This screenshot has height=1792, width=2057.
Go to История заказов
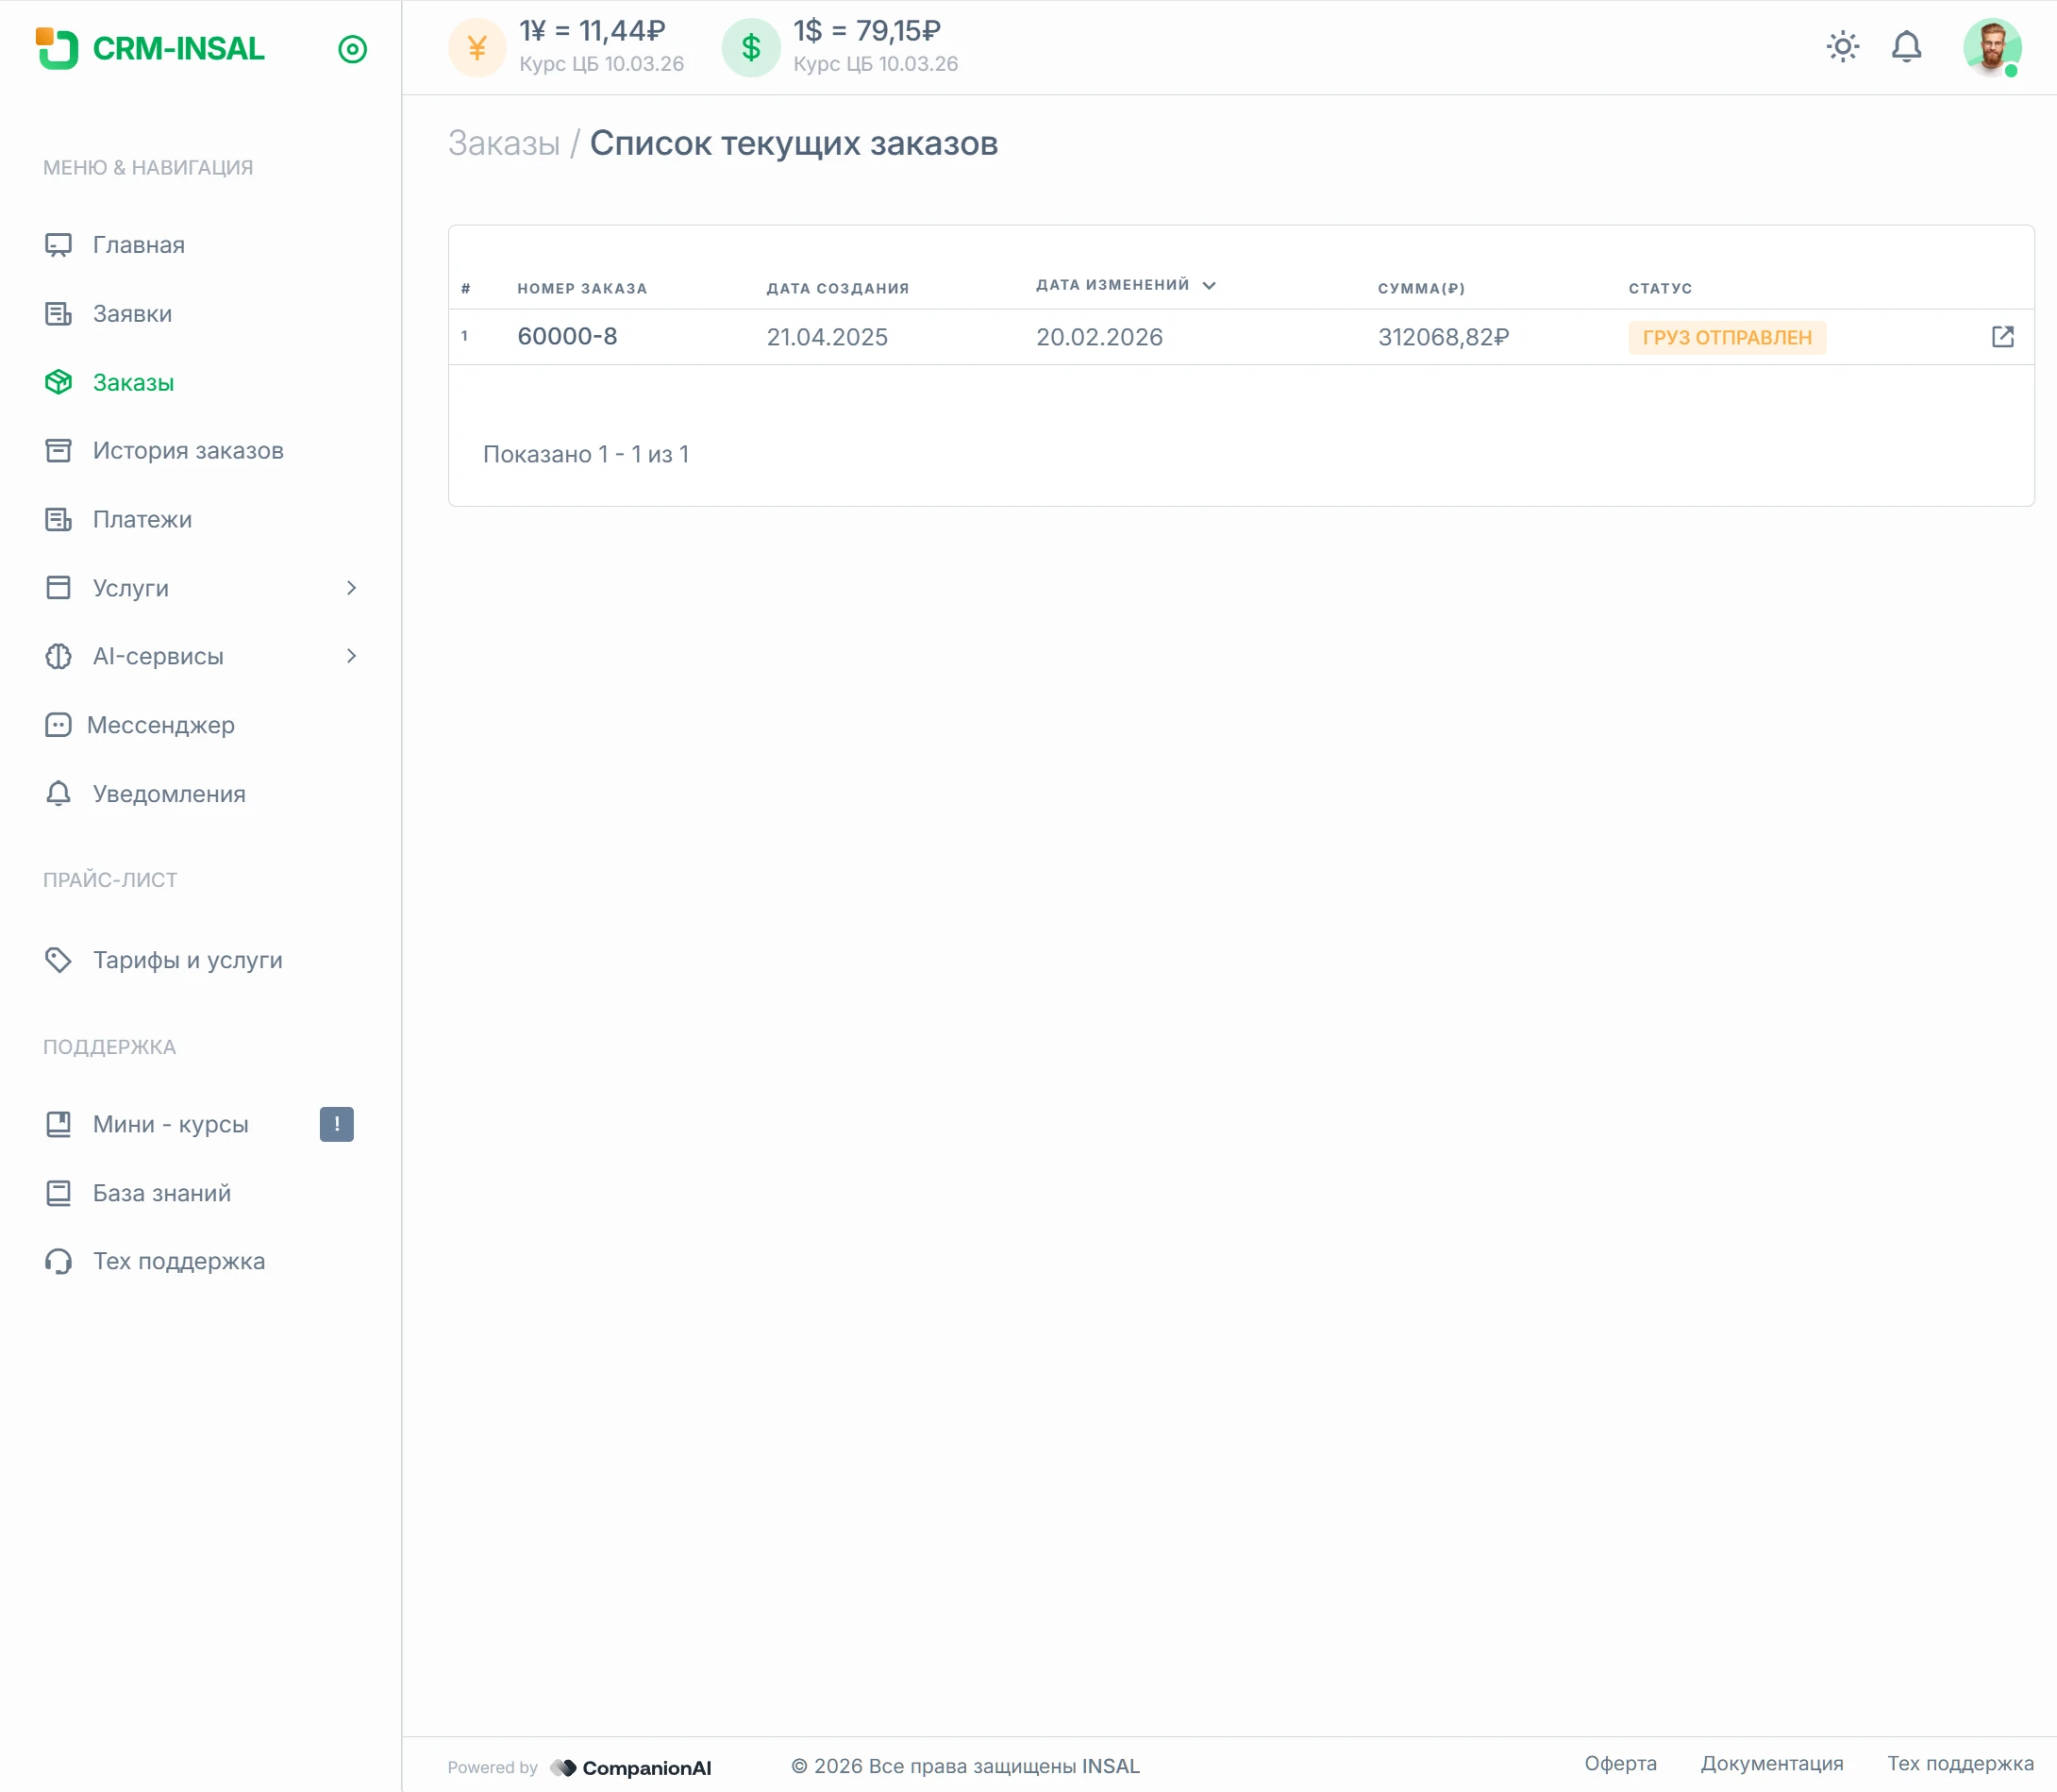pyautogui.click(x=187, y=451)
